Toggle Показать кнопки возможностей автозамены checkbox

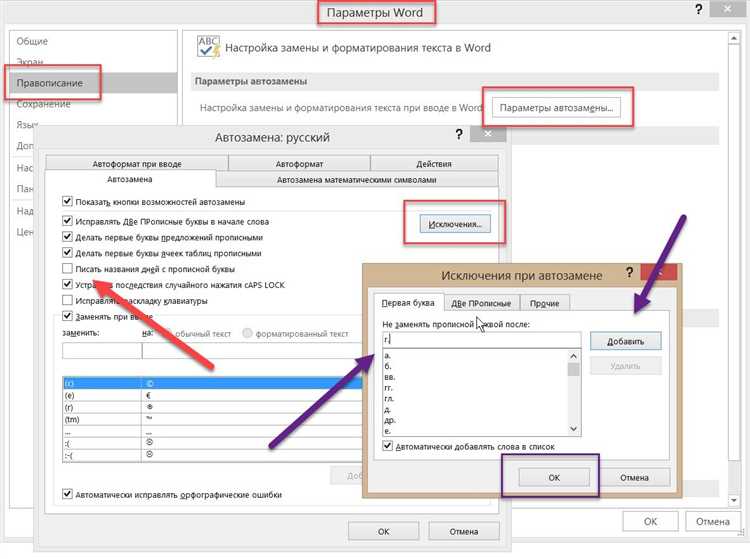tap(67, 201)
